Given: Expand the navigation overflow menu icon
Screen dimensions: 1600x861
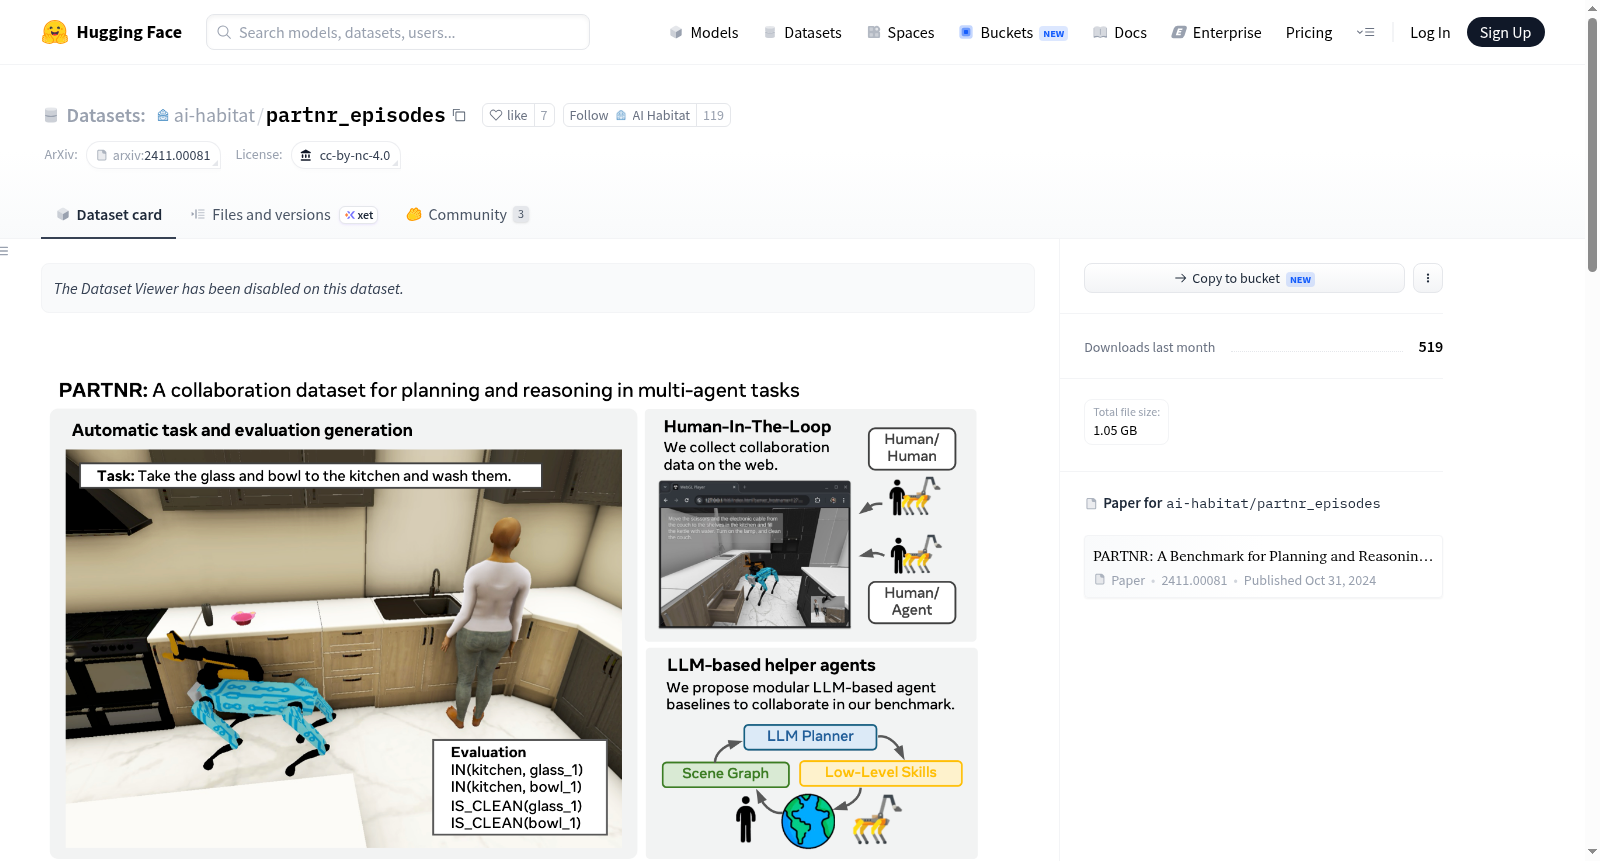Looking at the screenshot, I should (1365, 32).
